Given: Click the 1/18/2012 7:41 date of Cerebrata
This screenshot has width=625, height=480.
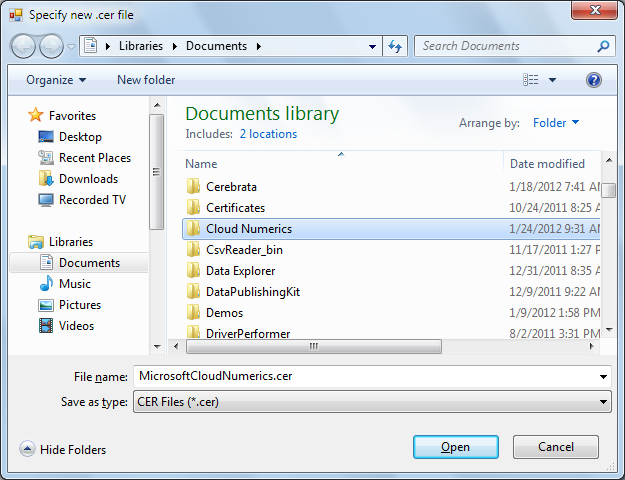Looking at the screenshot, I should 554,187.
